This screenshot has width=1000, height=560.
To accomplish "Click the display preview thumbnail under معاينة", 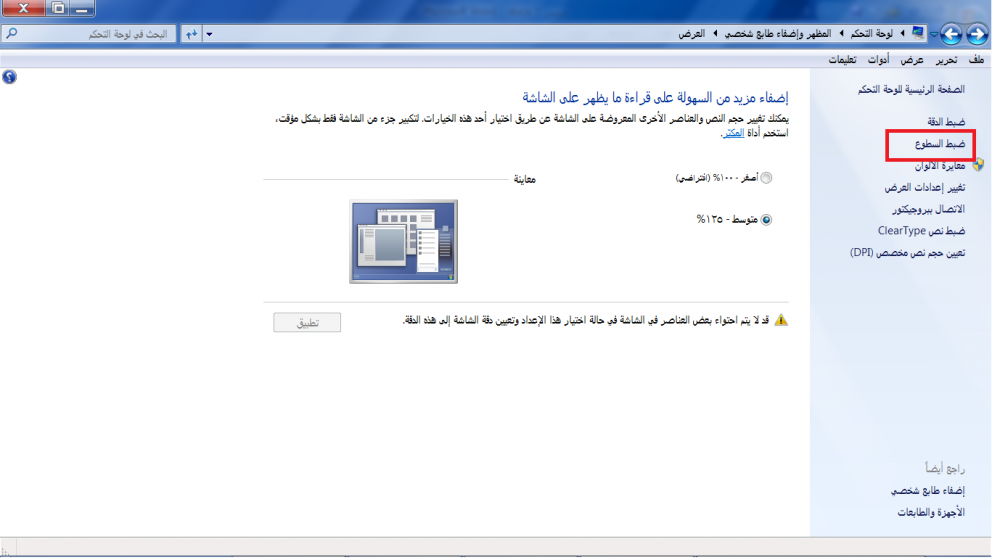I will (x=403, y=241).
